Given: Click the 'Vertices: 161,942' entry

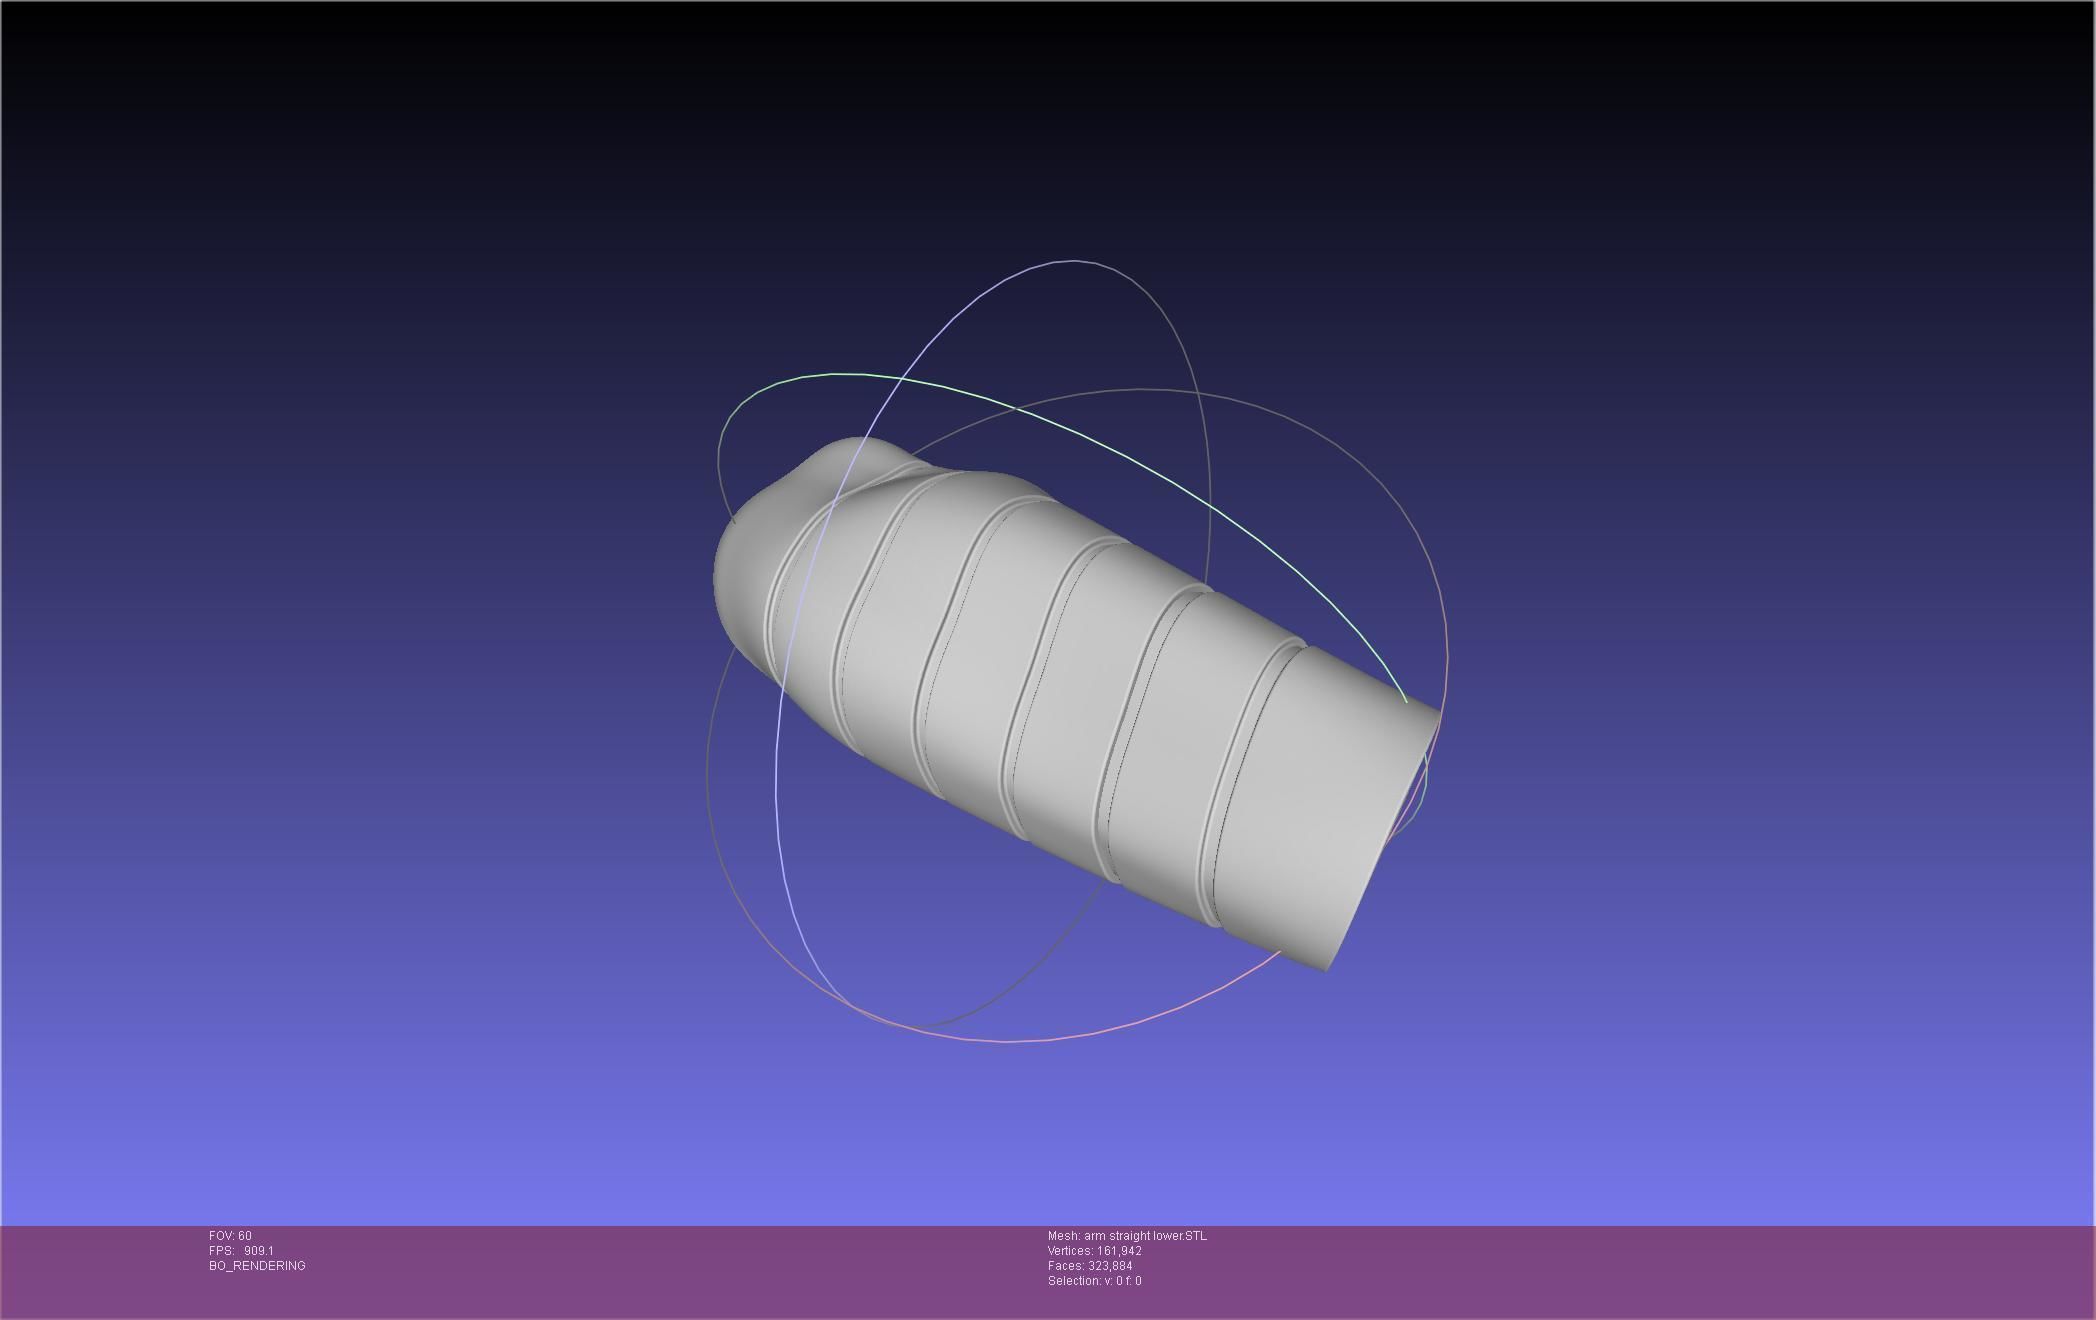Looking at the screenshot, I should click(x=1095, y=1251).
